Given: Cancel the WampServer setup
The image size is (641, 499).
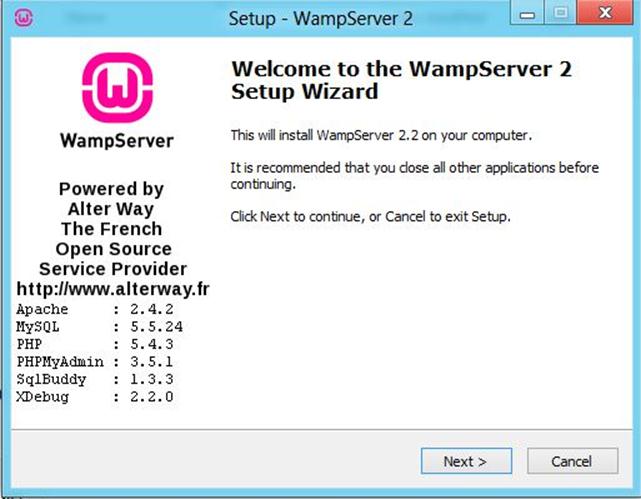Looking at the screenshot, I should tap(572, 461).
